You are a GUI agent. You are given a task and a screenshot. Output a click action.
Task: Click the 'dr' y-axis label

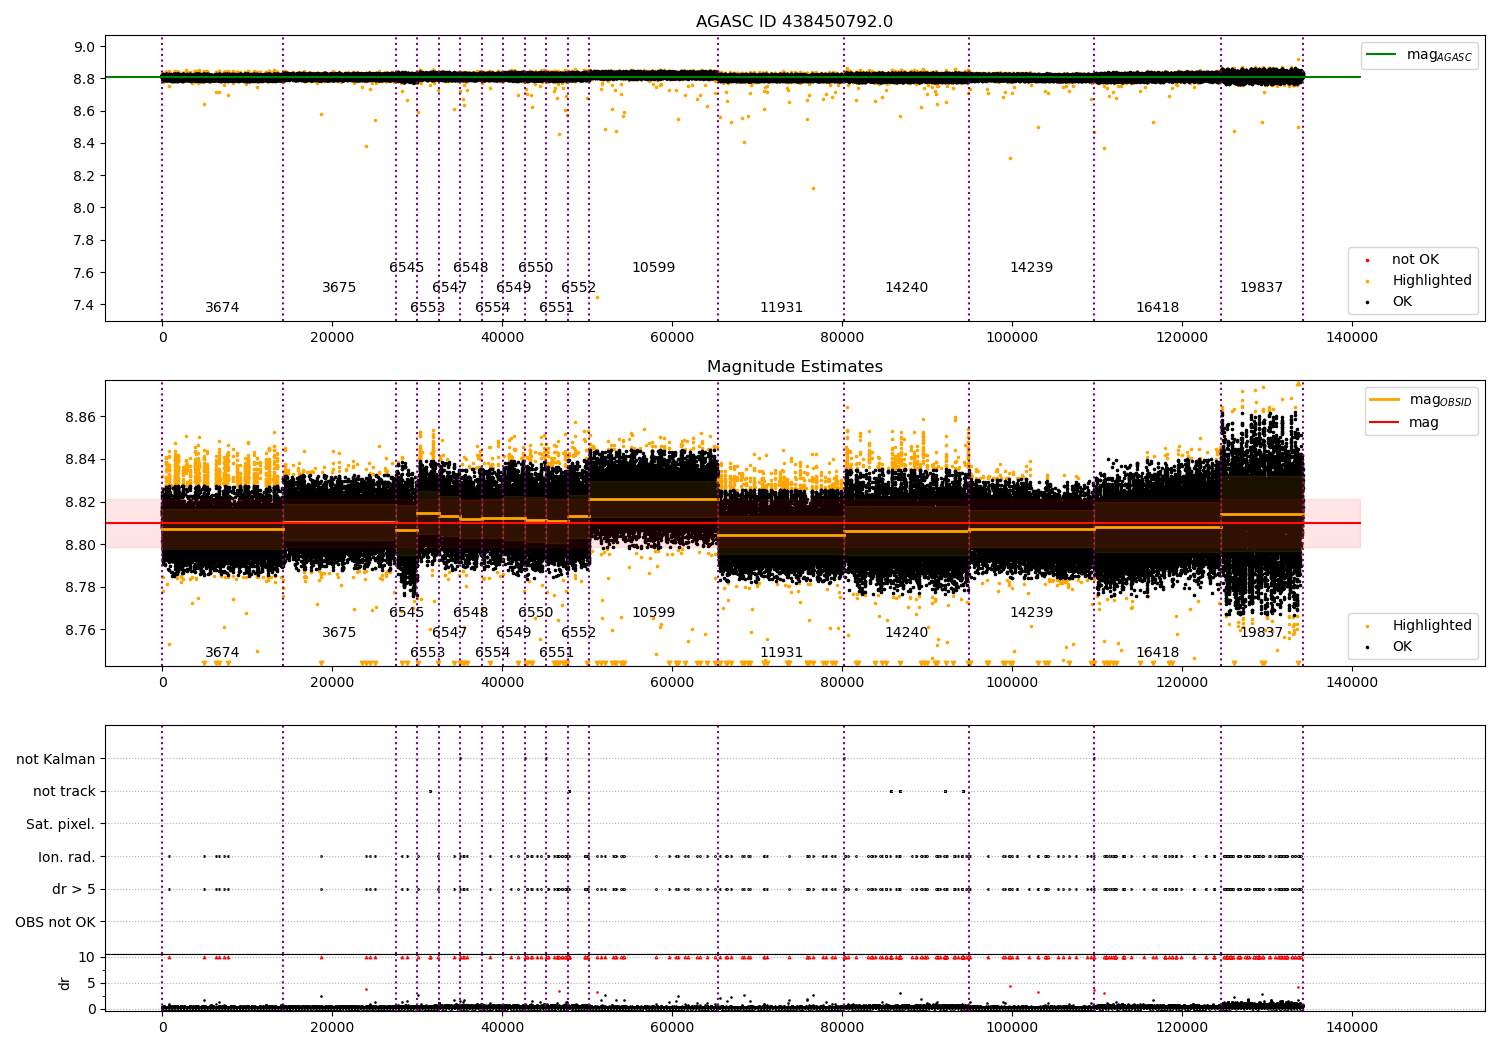(x=65, y=983)
